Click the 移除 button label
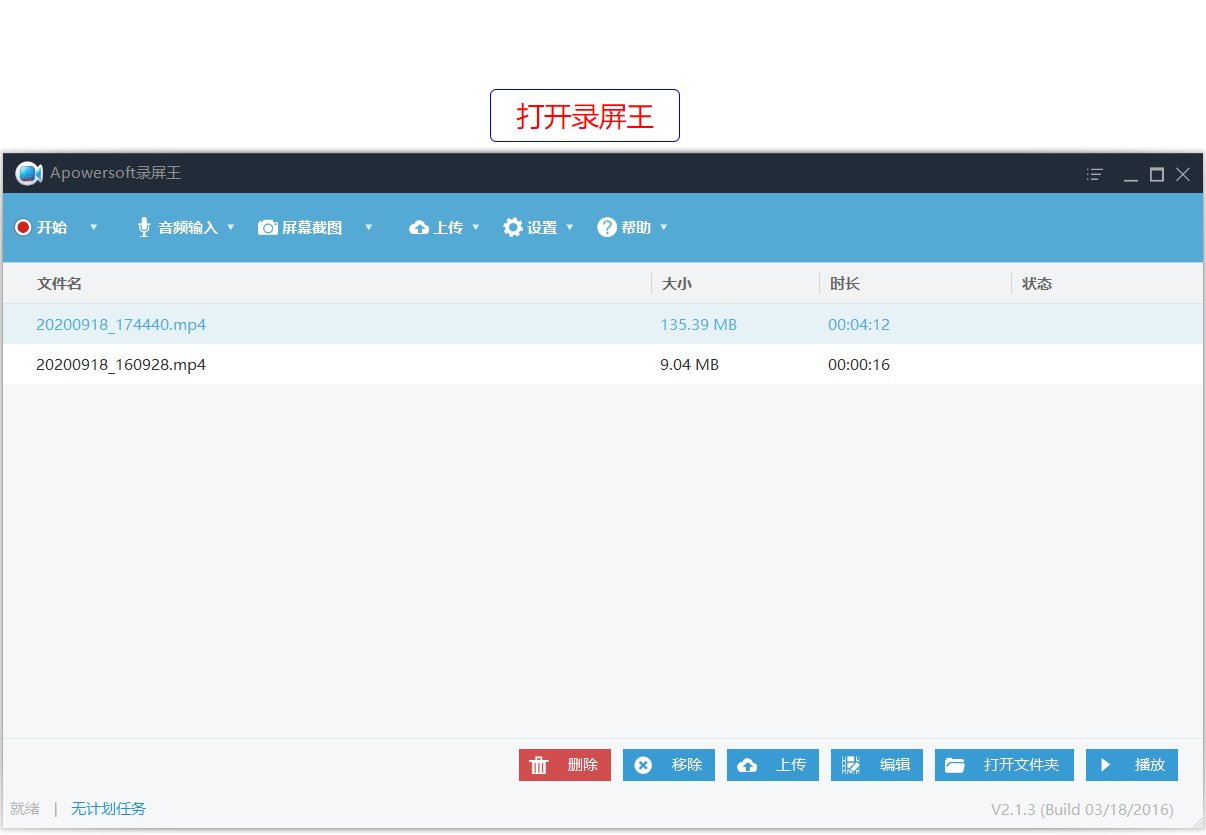 pos(687,765)
